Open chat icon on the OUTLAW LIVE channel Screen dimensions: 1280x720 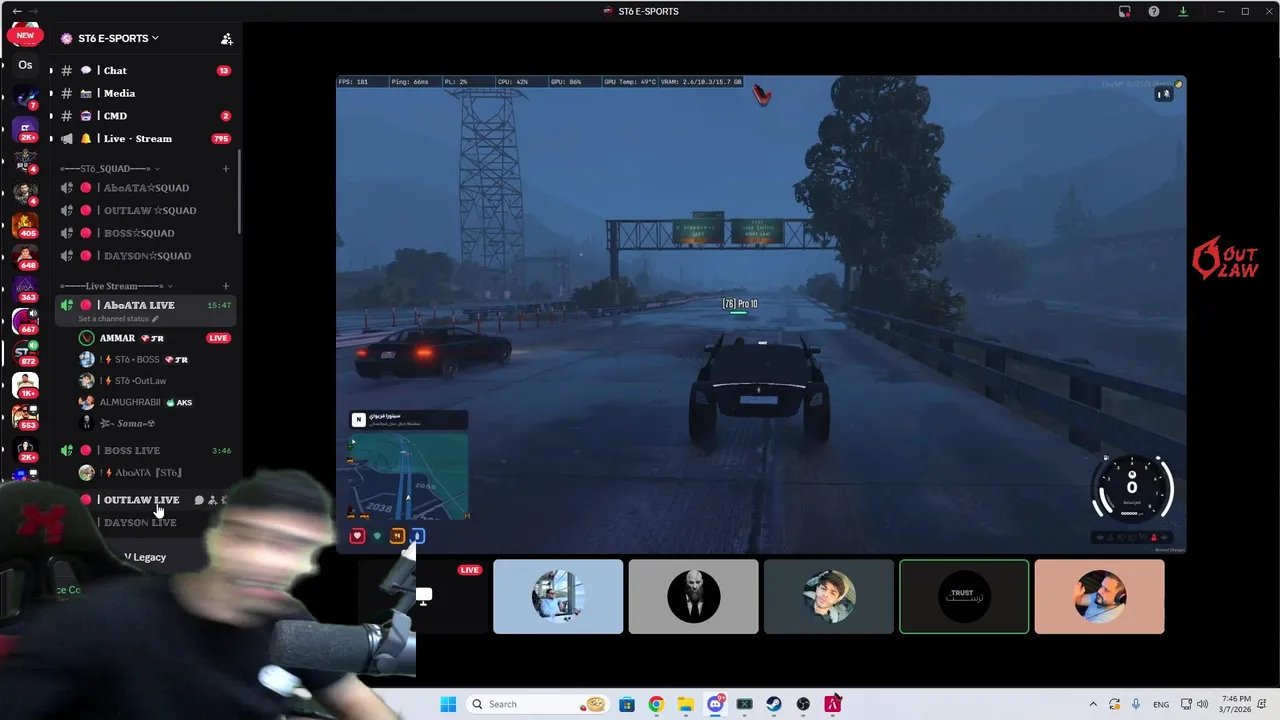[199, 500]
